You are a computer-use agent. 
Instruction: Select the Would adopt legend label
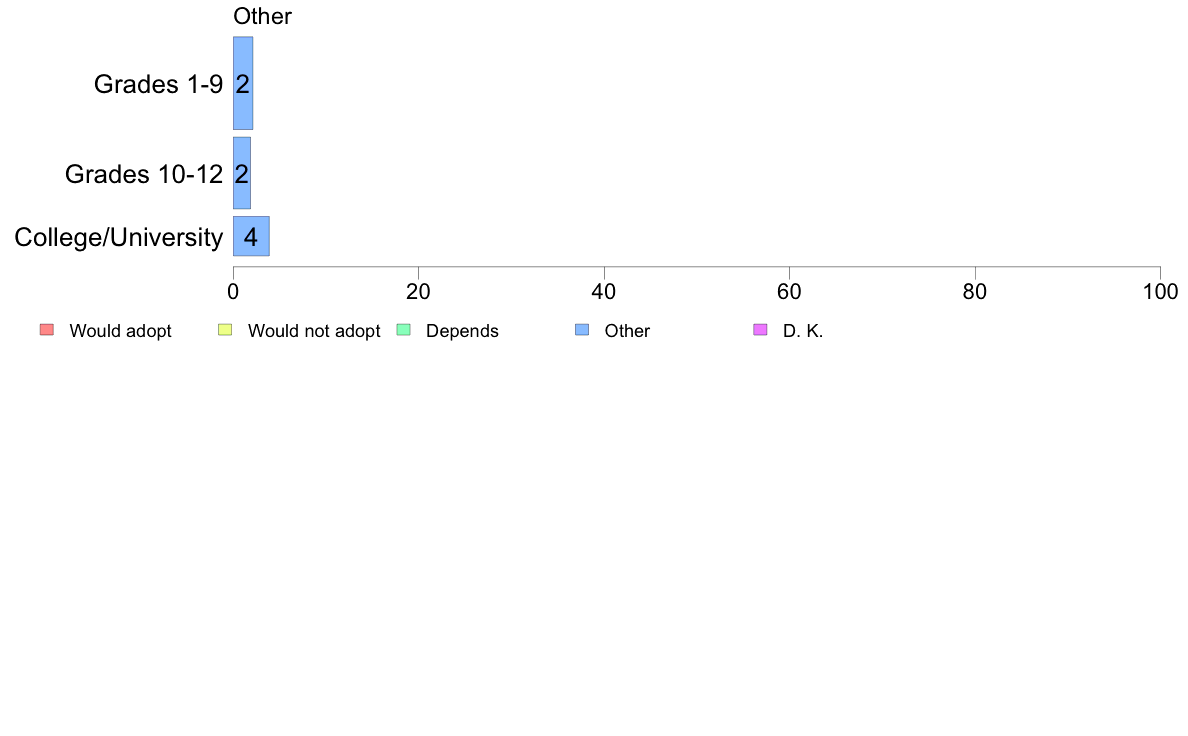(120, 331)
